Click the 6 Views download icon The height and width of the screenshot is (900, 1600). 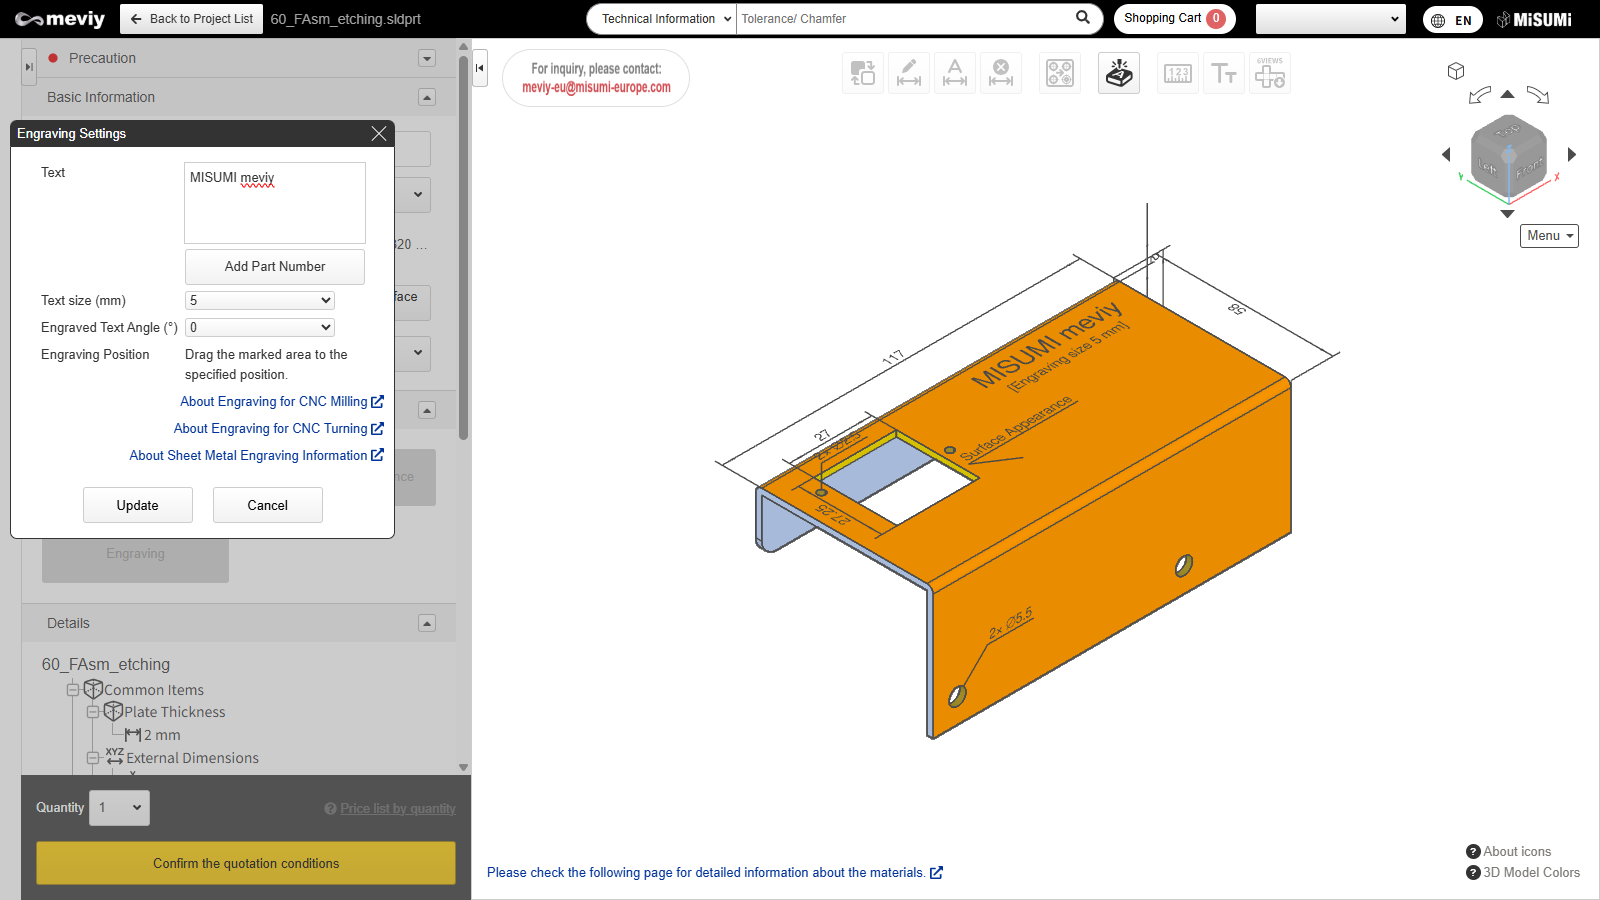tap(1270, 73)
